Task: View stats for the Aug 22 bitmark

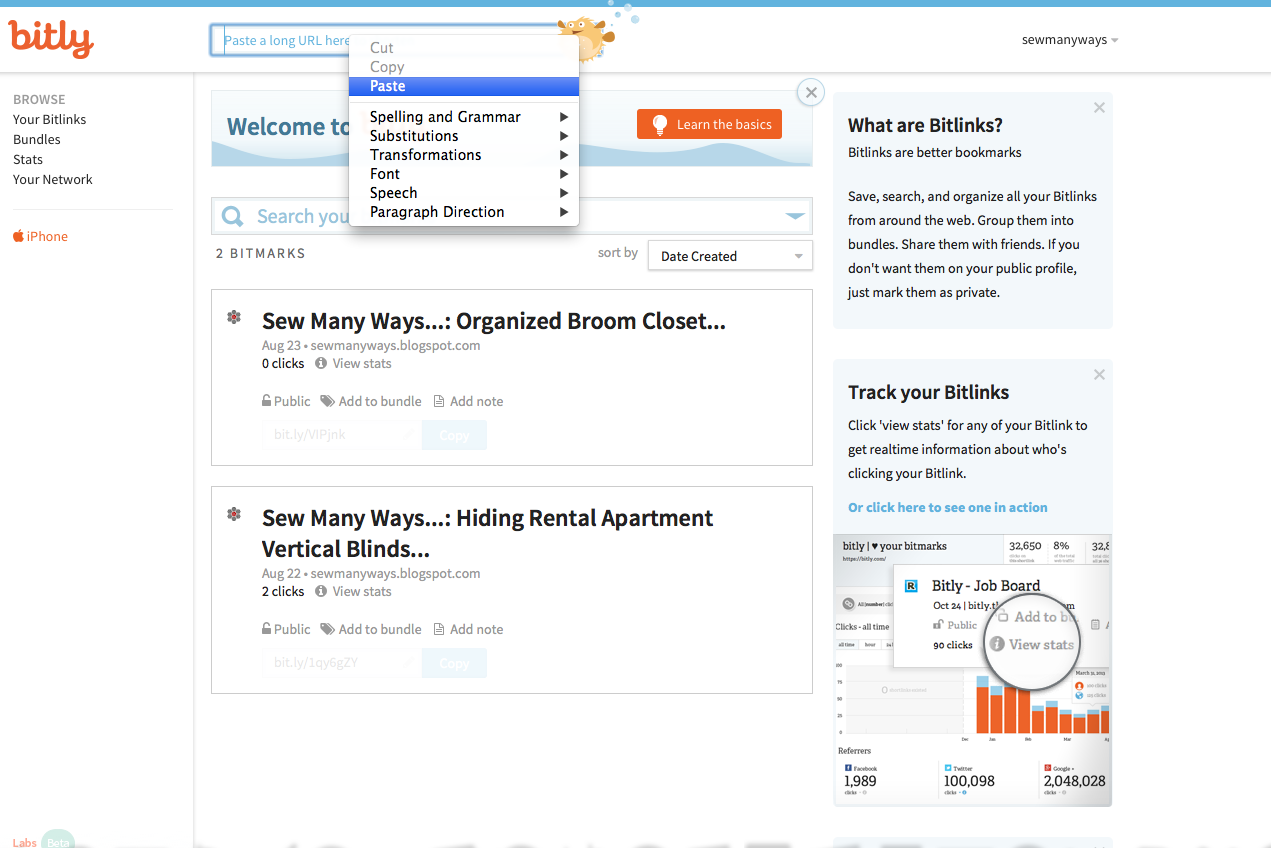Action: [x=362, y=591]
